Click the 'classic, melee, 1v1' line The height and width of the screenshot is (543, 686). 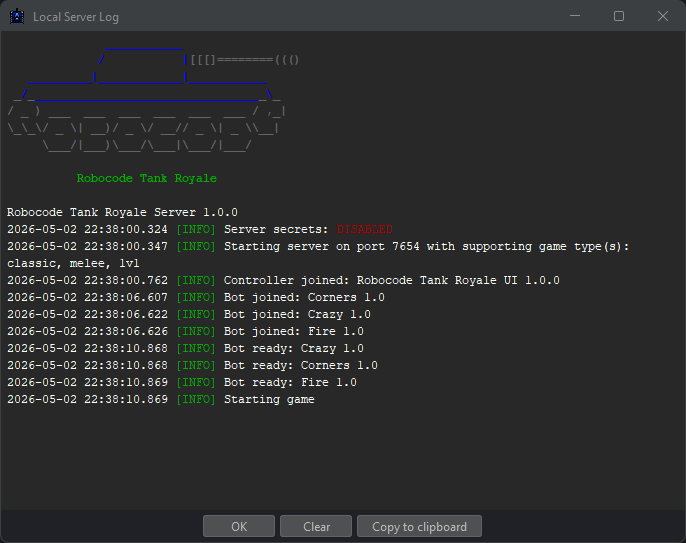coord(73,263)
